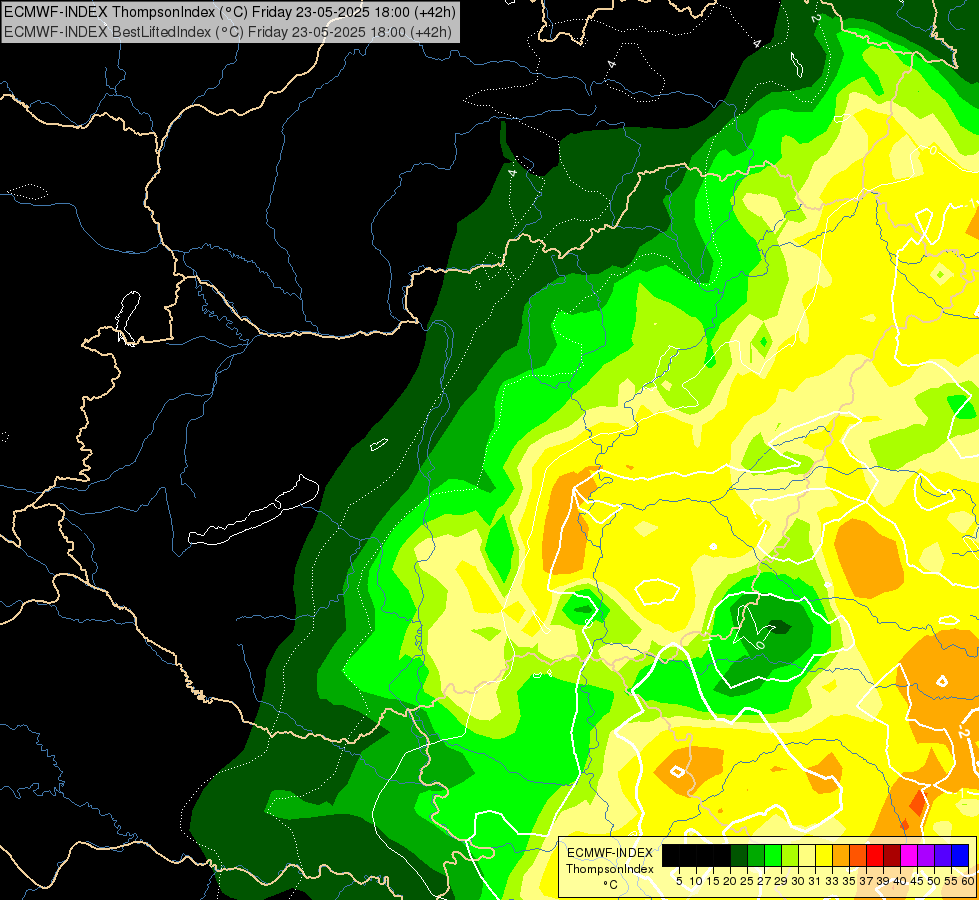Select the dark green 20–25 legend swatch
979x900 pixels.
coord(739,855)
